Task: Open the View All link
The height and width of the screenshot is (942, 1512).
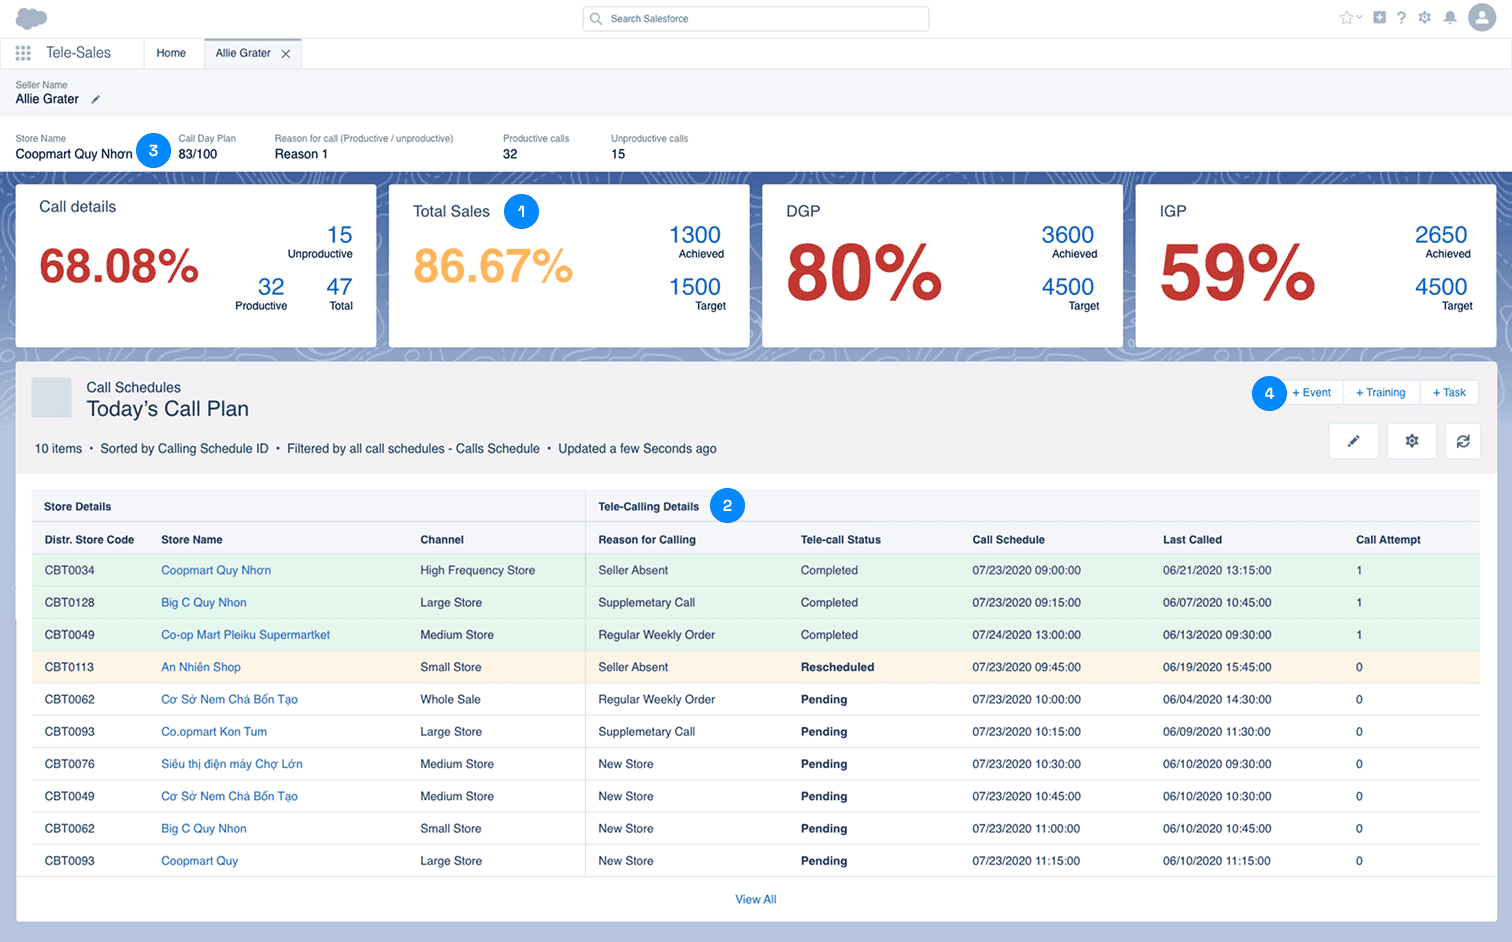Action: click(x=755, y=900)
